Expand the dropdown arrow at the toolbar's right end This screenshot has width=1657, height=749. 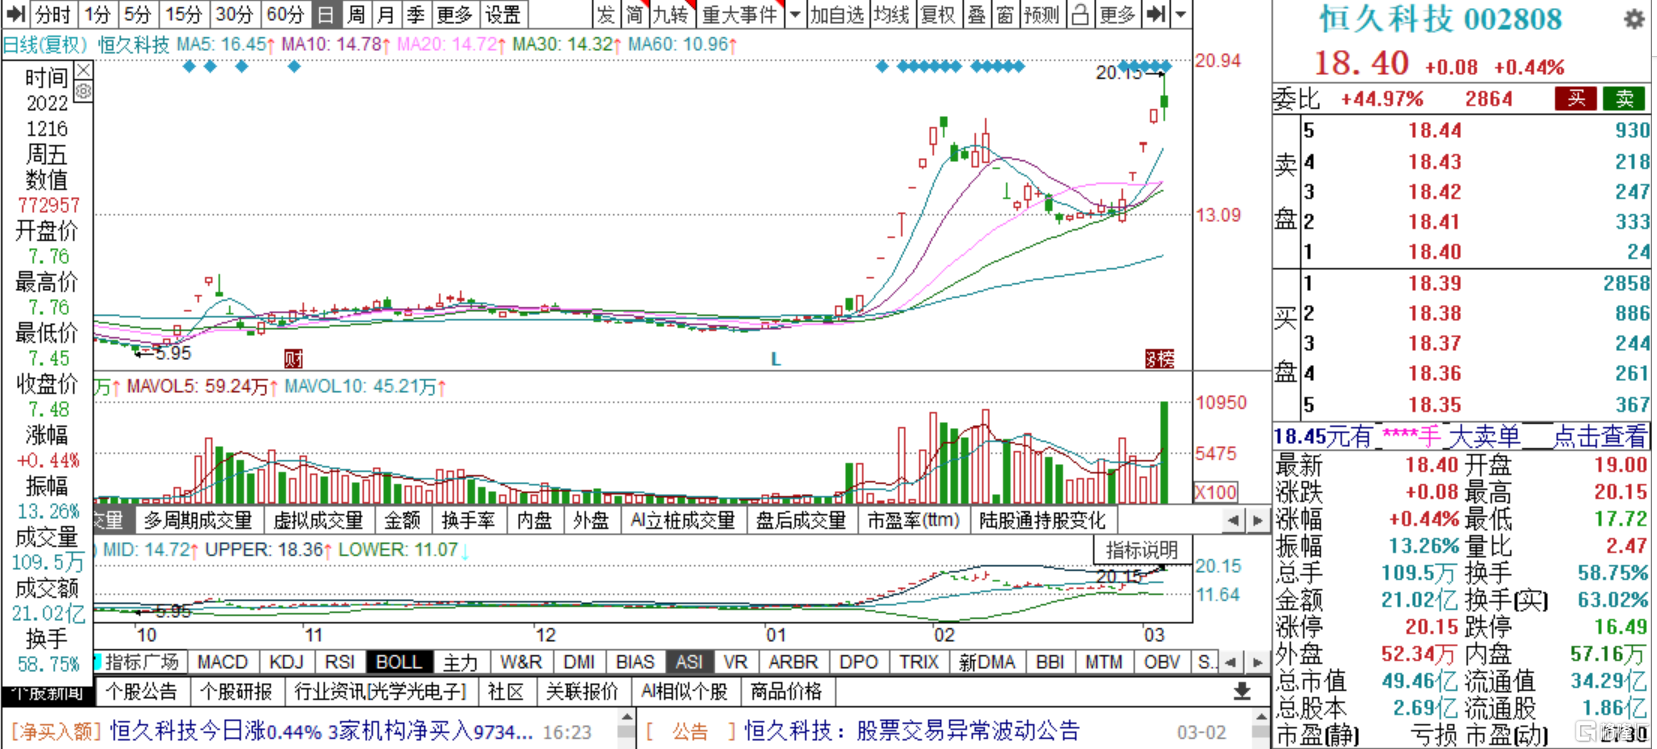[x=1181, y=14]
